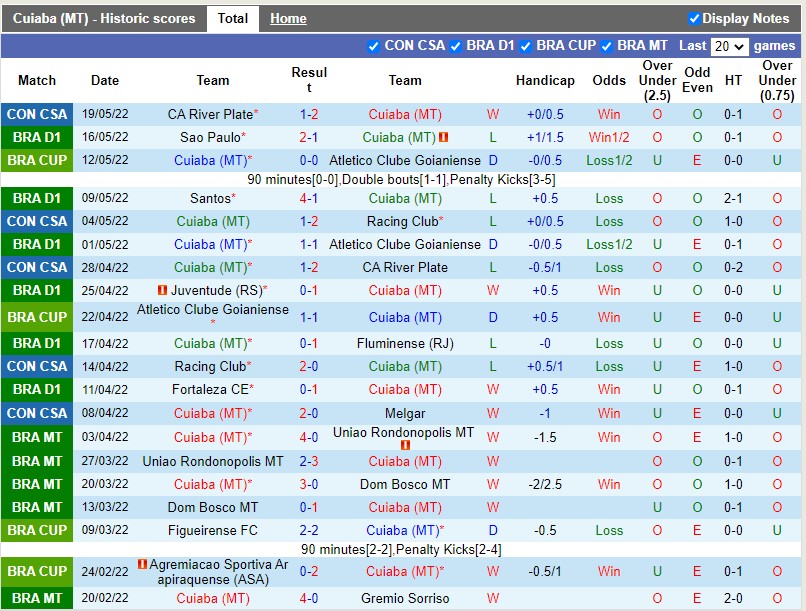Open the Home tab
Image resolution: width=806 pixels, height=611 pixels.
pyautogui.click(x=288, y=18)
